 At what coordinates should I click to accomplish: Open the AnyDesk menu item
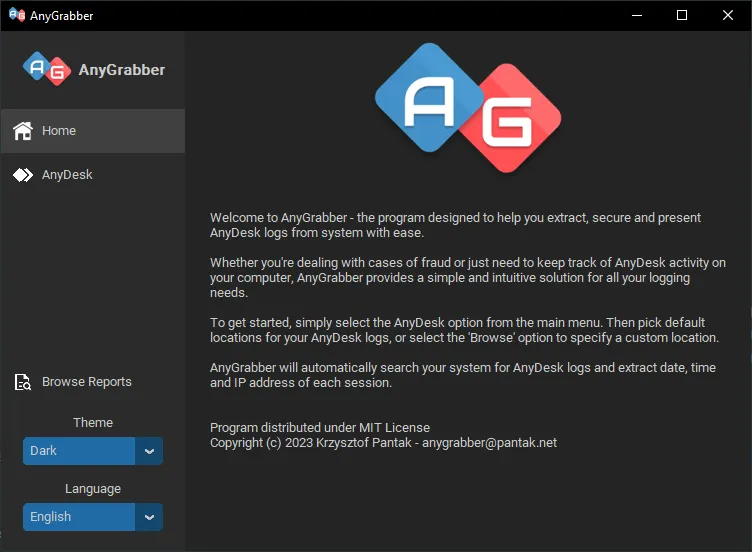click(93, 175)
